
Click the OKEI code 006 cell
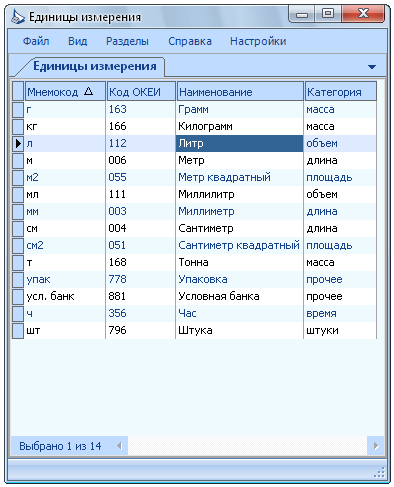(x=141, y=161)
